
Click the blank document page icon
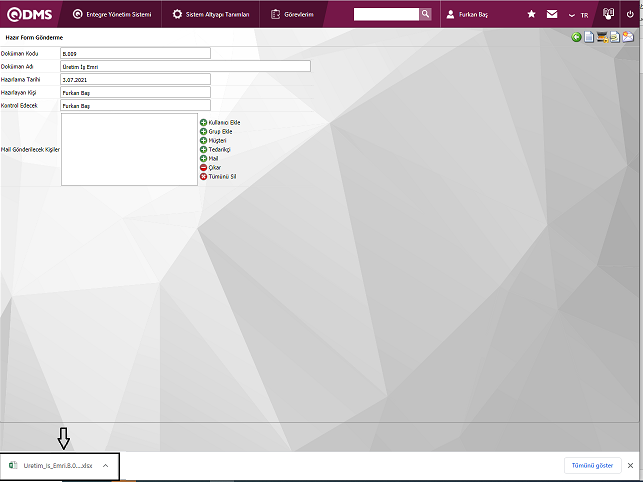[x=589, y=37]
